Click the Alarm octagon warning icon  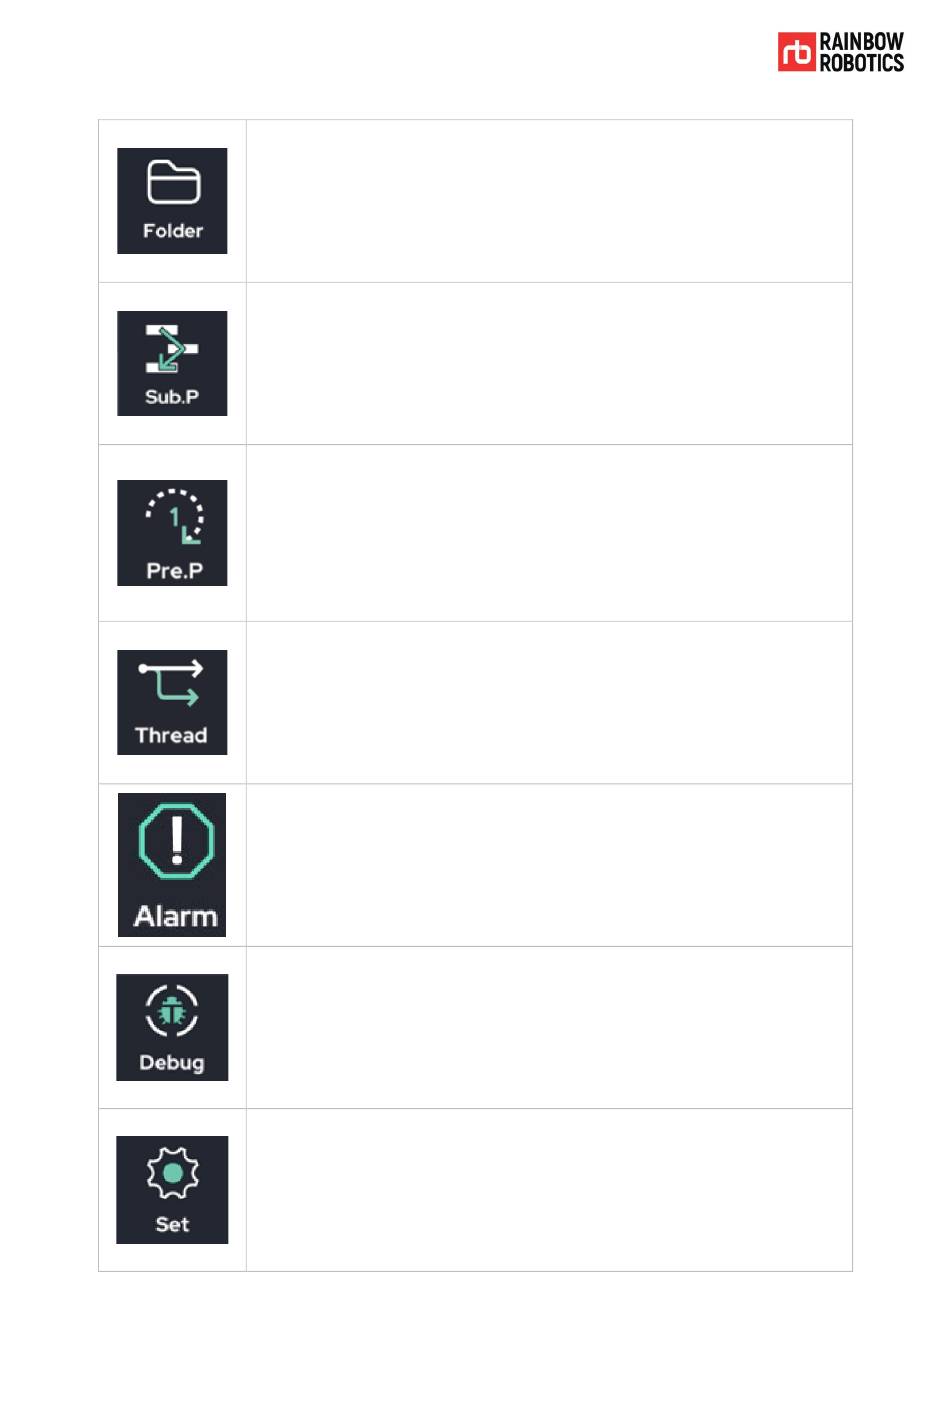coord(172,865)
